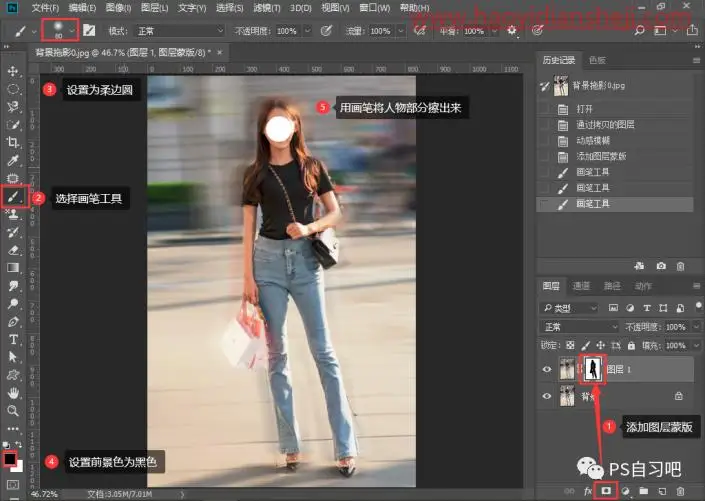Delete layer with Layers panel trash
Image resolution: width=705 pixels, height=501 pixels.
(680, 491)
